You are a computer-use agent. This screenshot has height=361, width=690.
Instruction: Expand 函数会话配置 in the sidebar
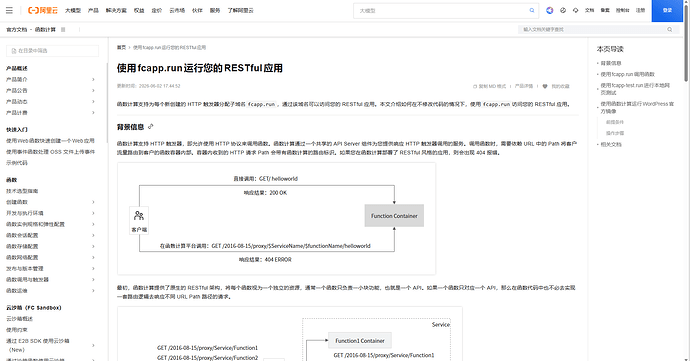tap(93, 235)
